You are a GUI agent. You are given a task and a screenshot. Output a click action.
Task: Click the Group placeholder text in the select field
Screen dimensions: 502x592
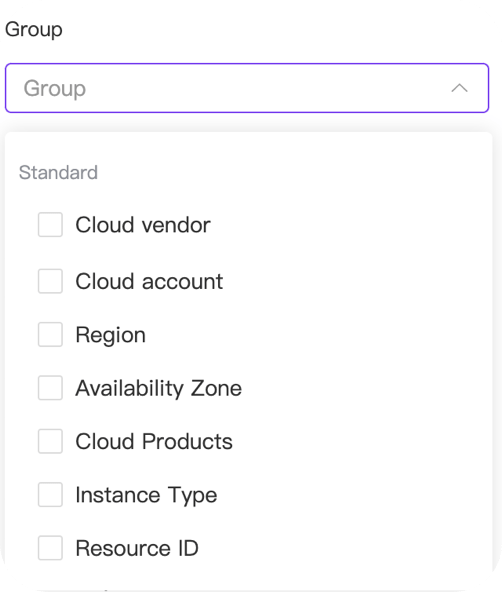point(55,89)
